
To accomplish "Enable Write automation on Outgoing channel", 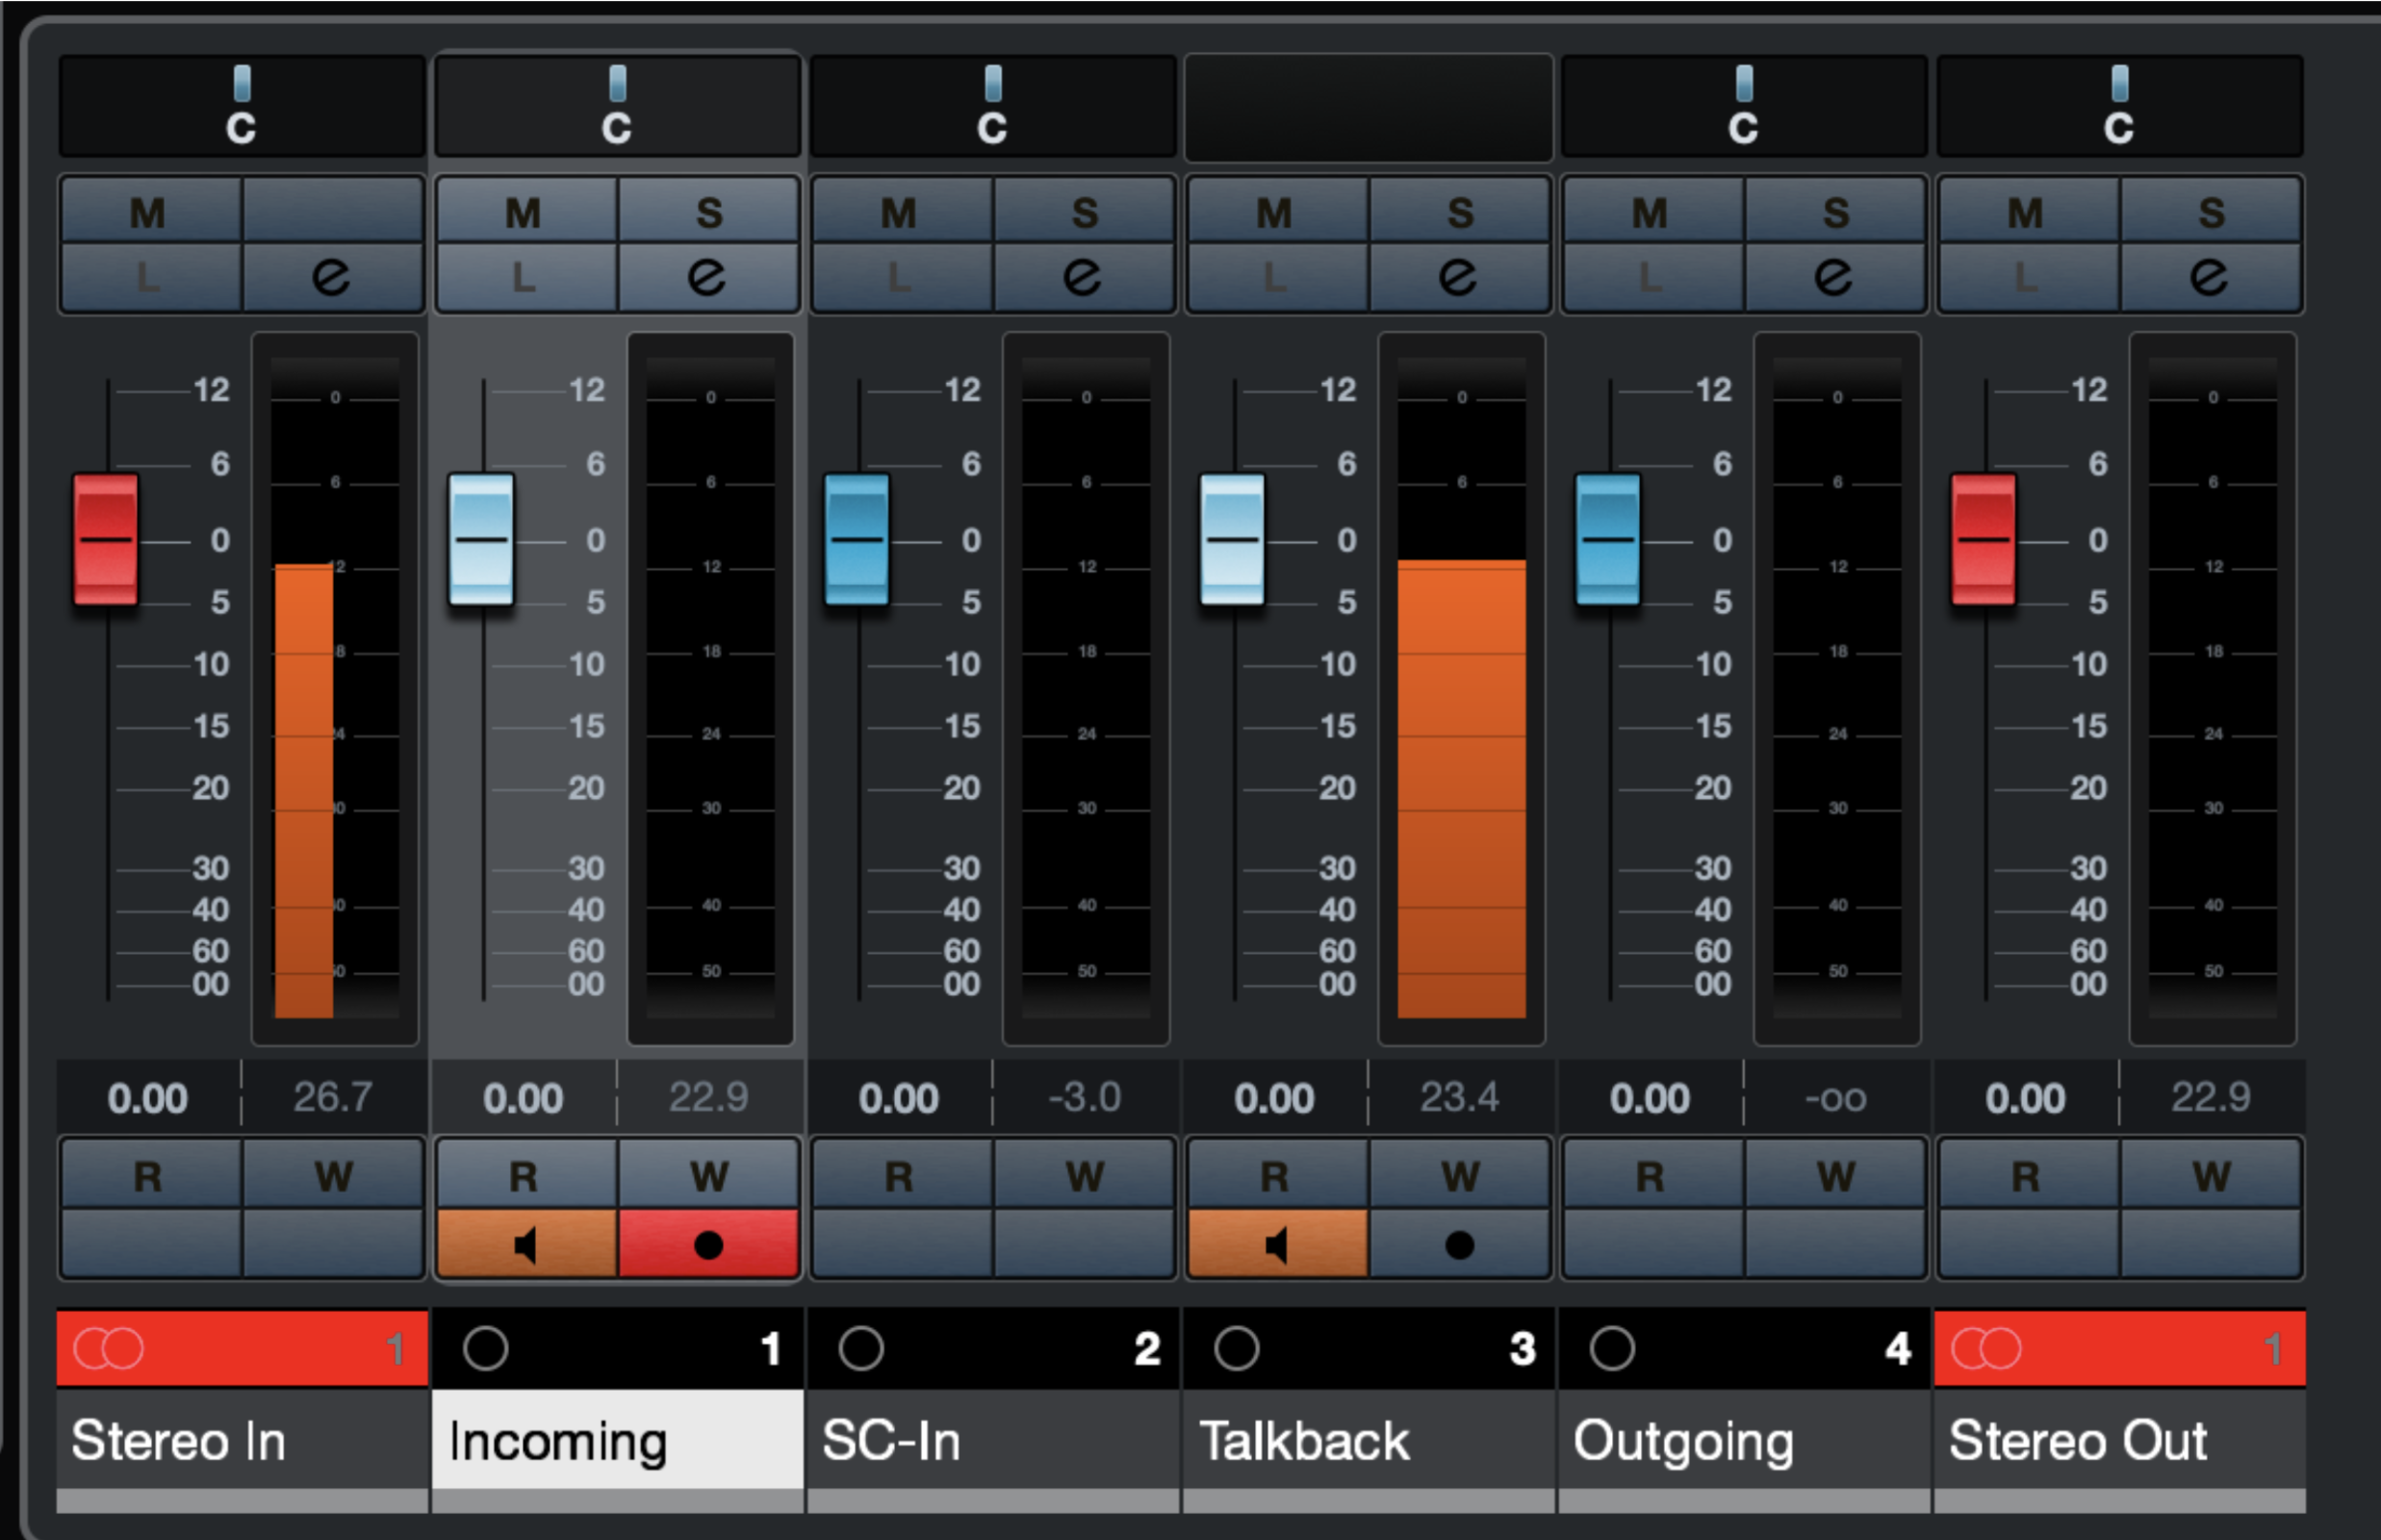I will [1835, 1176].
